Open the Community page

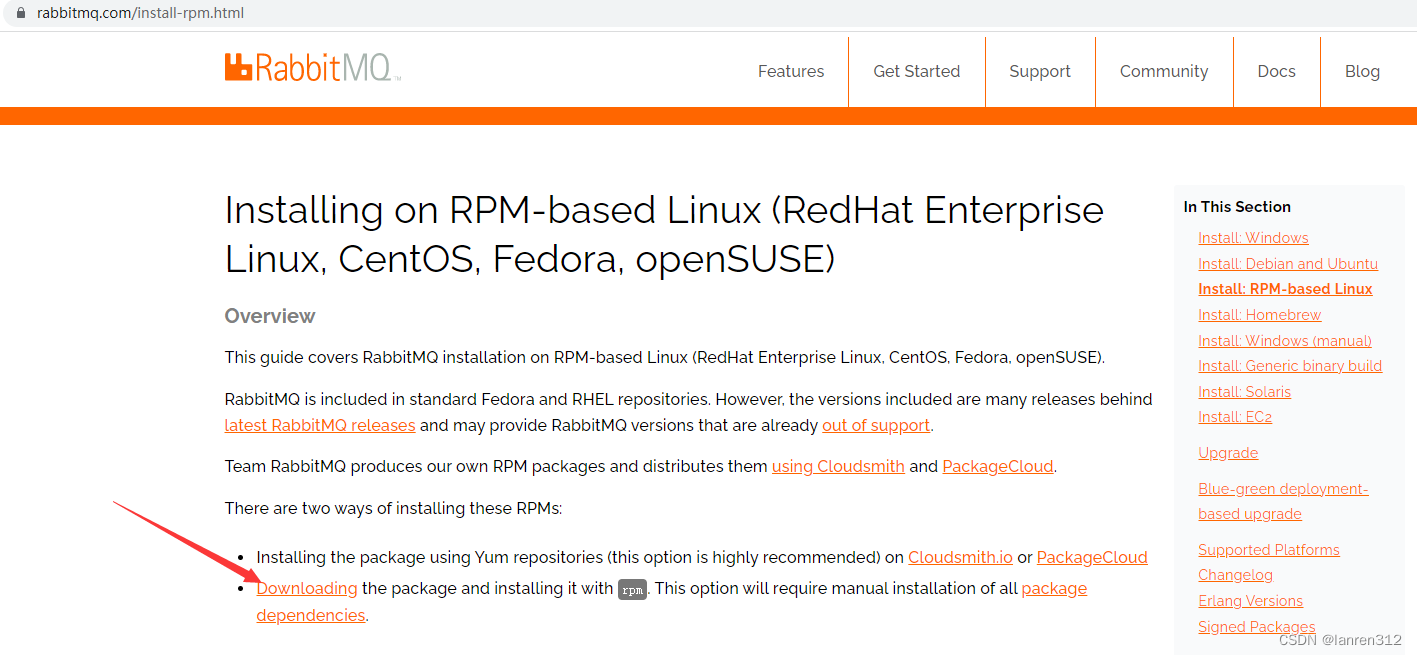click(1163, 71)
